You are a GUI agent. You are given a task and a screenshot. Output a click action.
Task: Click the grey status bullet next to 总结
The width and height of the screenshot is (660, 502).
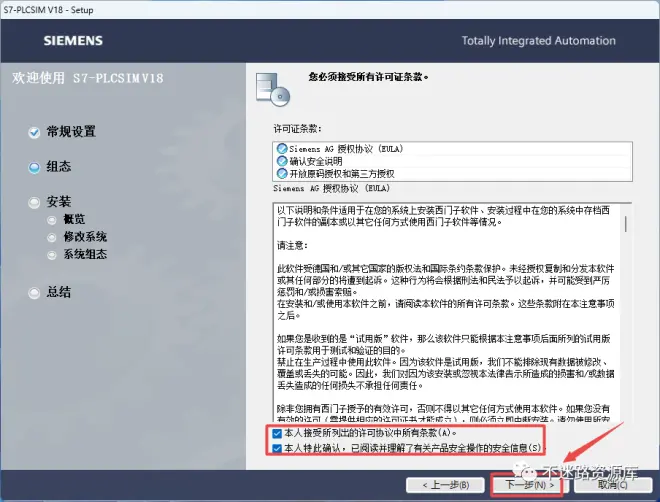tap(34, 293)
